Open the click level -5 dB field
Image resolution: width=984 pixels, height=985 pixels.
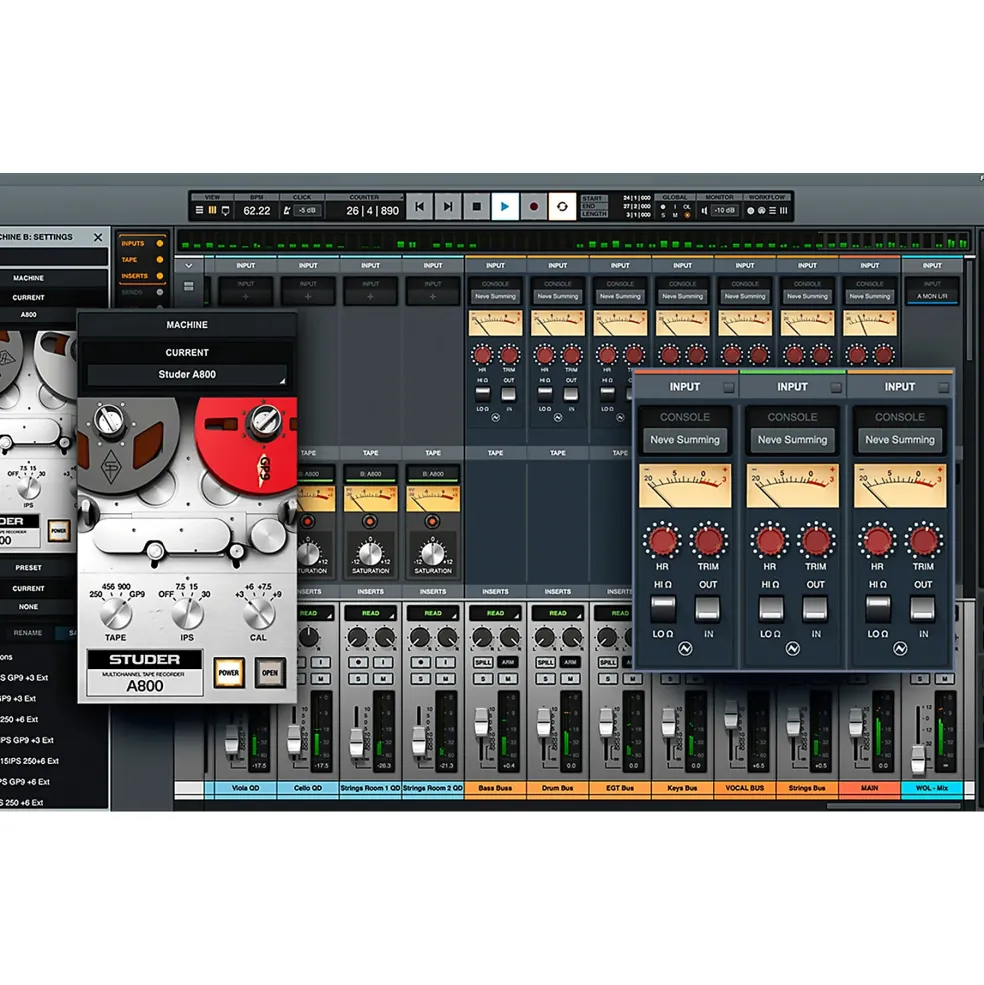(307, 210)
